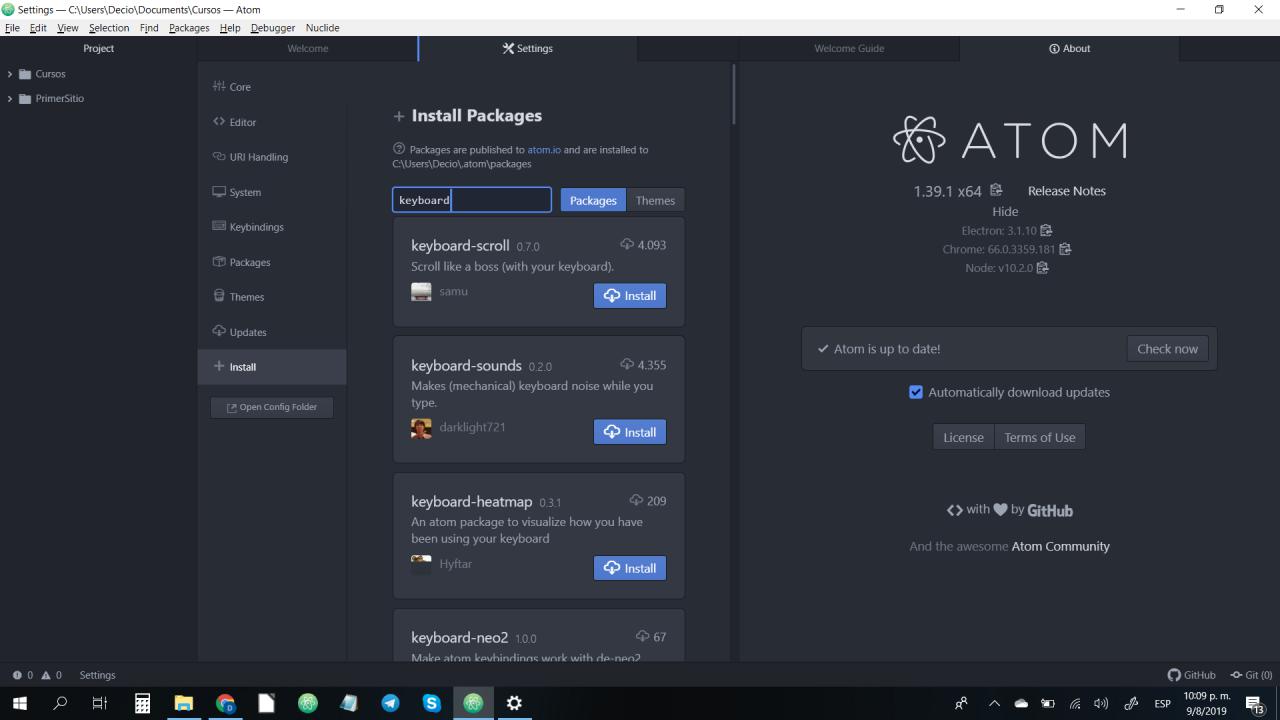1280x720 pixels.
Task: Expand the Cursos project folder
Action: pos(8,73)
